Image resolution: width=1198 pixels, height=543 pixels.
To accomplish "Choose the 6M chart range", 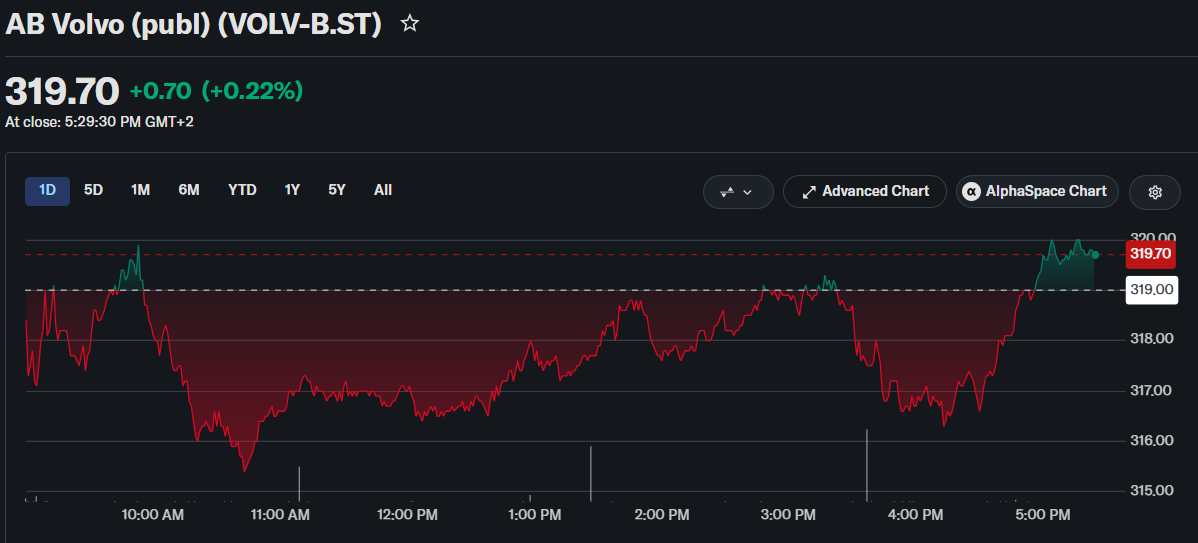I will pos(189,191).
